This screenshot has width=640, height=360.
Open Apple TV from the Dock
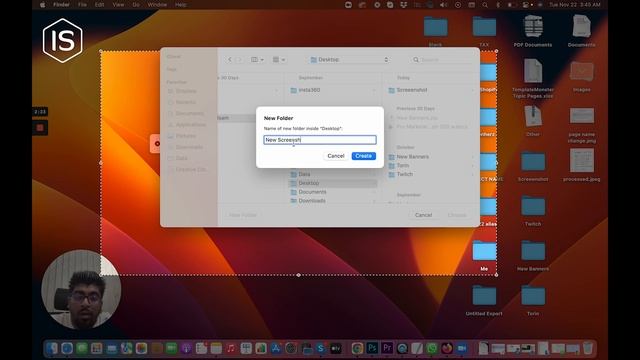tap(336, 348)
